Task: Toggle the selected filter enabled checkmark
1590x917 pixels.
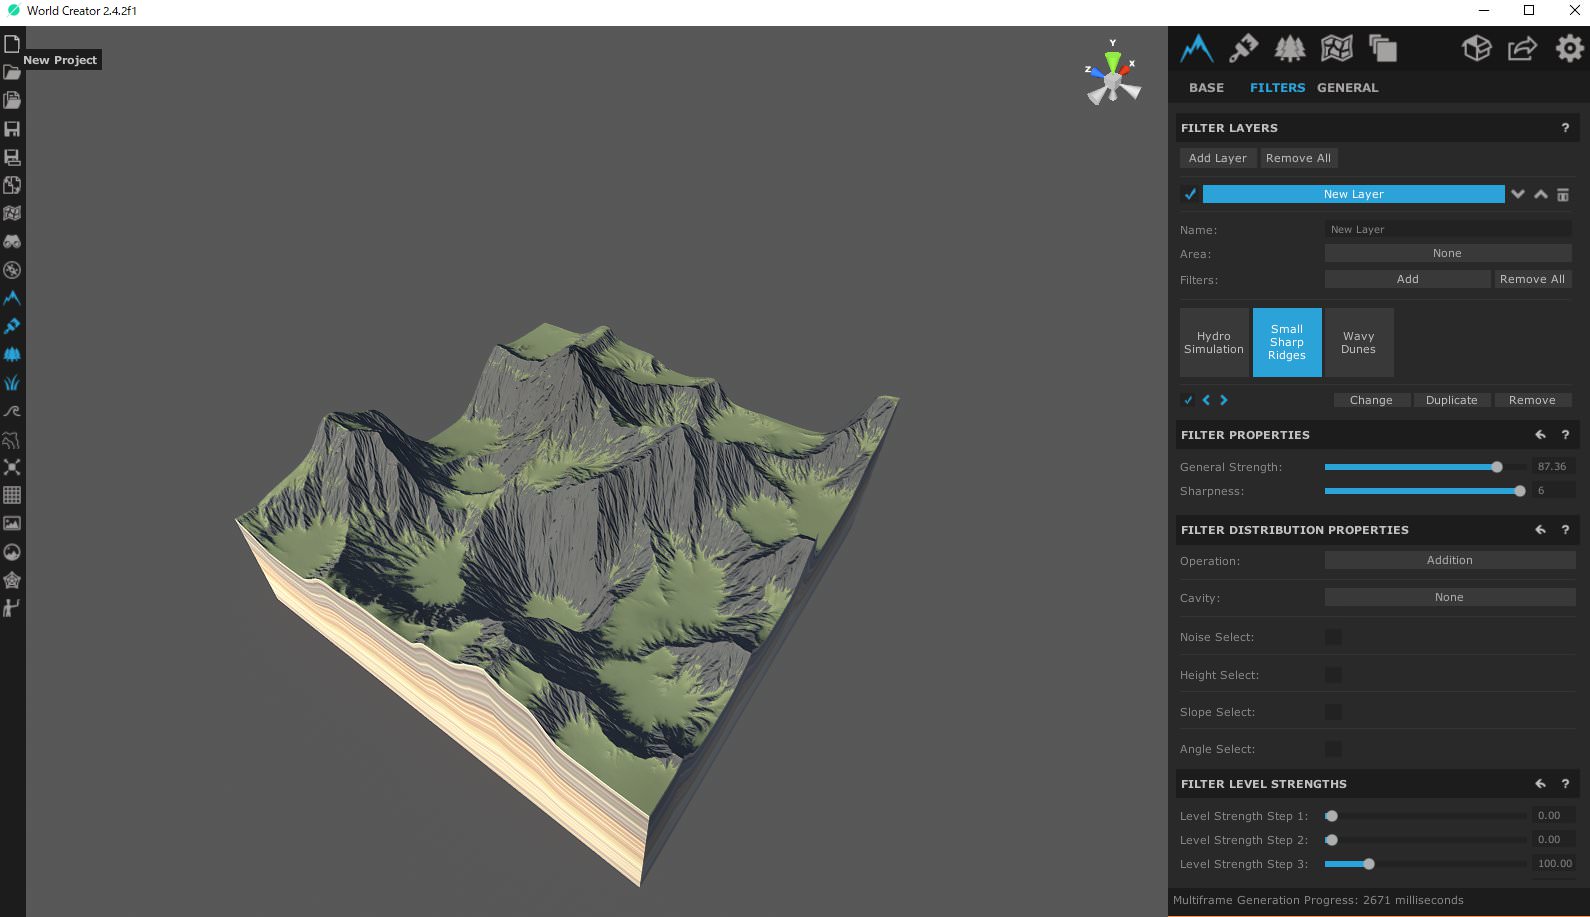Action: click(x=1188, y=400)
